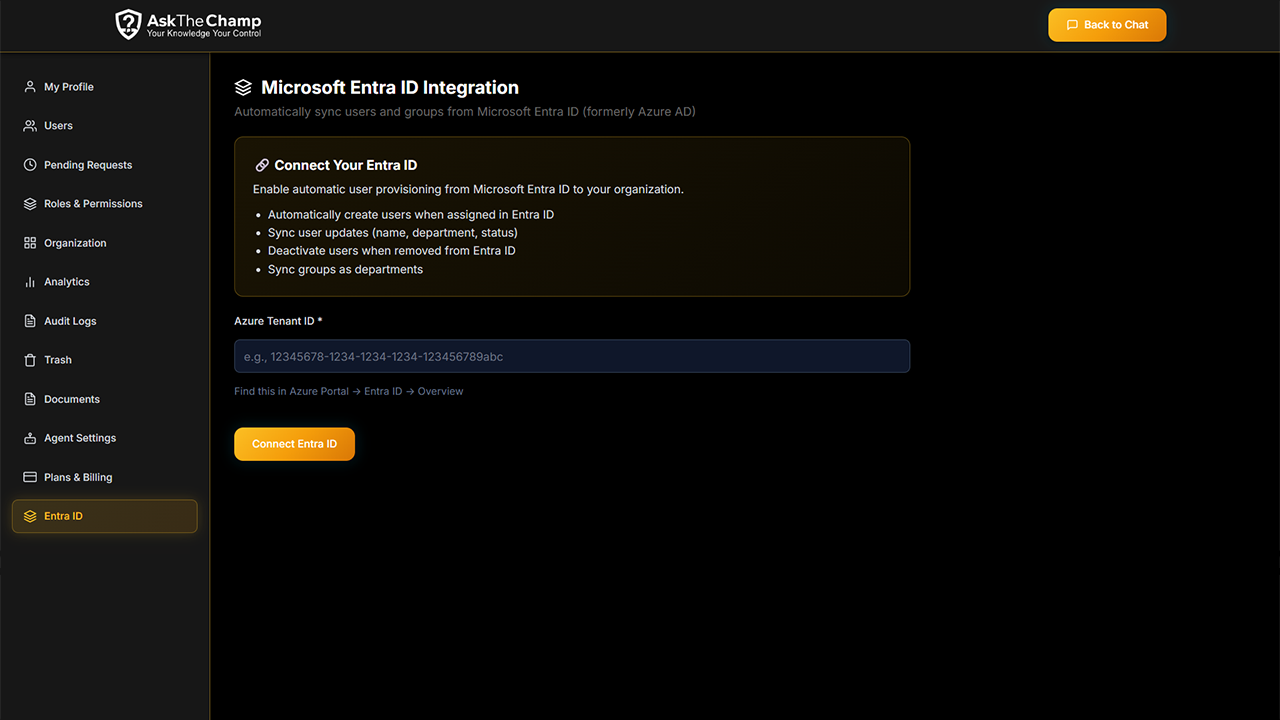Click the layers icon beside the page title
The height and width of the screenshot is (720, 1280).
(x=243, y=88)
